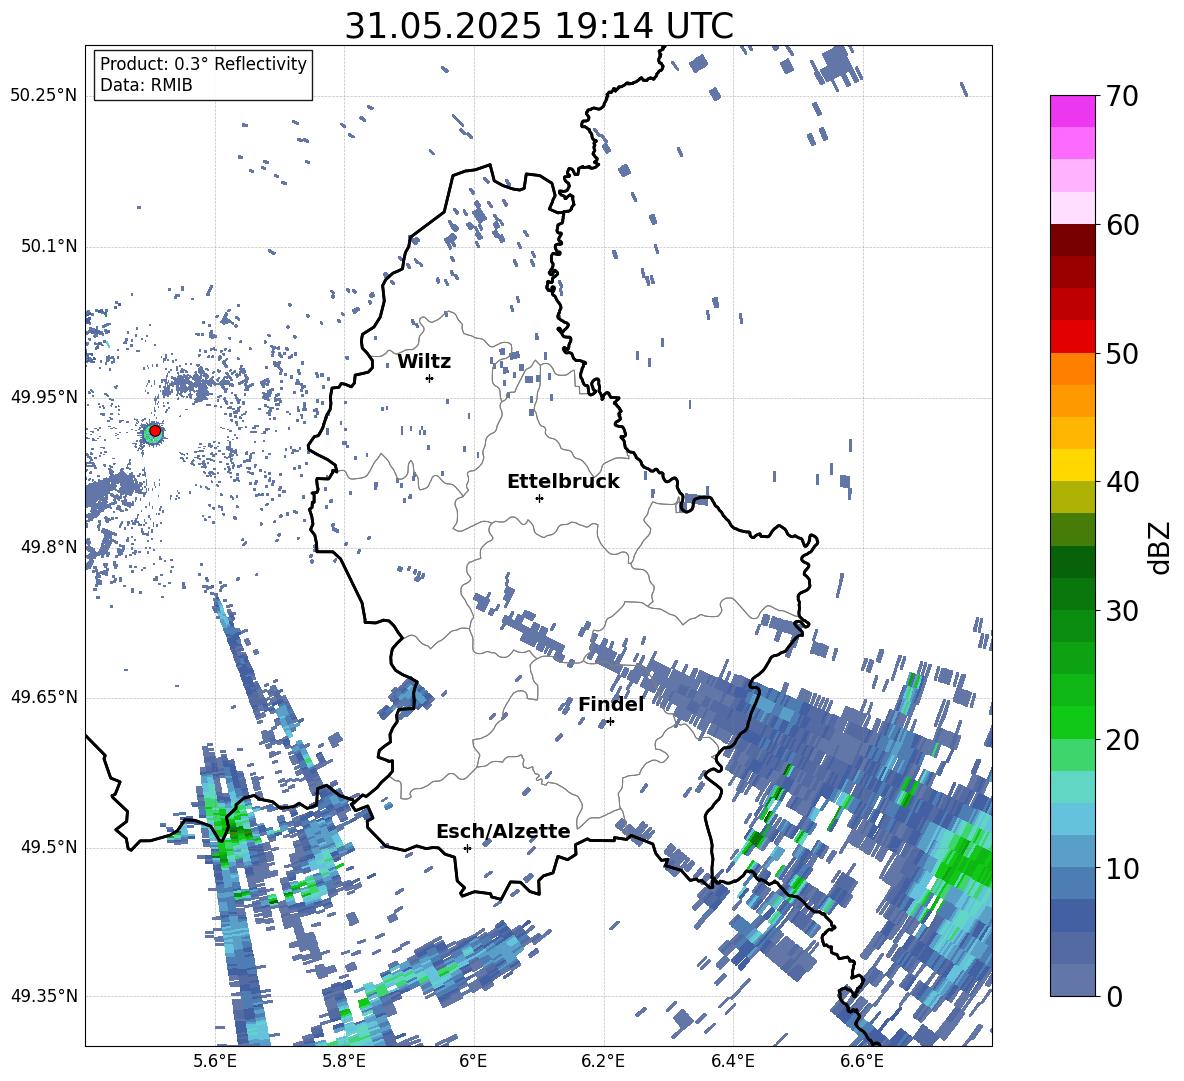Viewport: 1184px width, 1081px height.
Task: Click the colorbar tick value 60
Action: 1122,225
